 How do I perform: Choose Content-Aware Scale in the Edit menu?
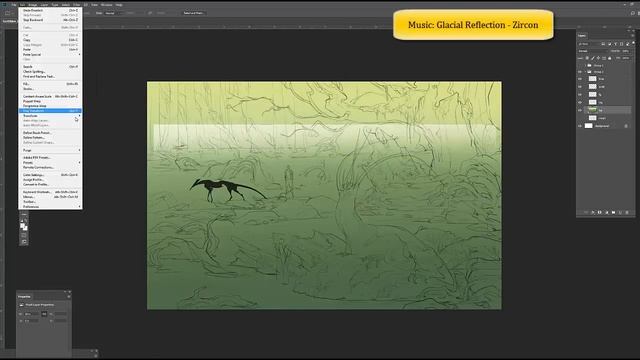click(x=50, y=96)
